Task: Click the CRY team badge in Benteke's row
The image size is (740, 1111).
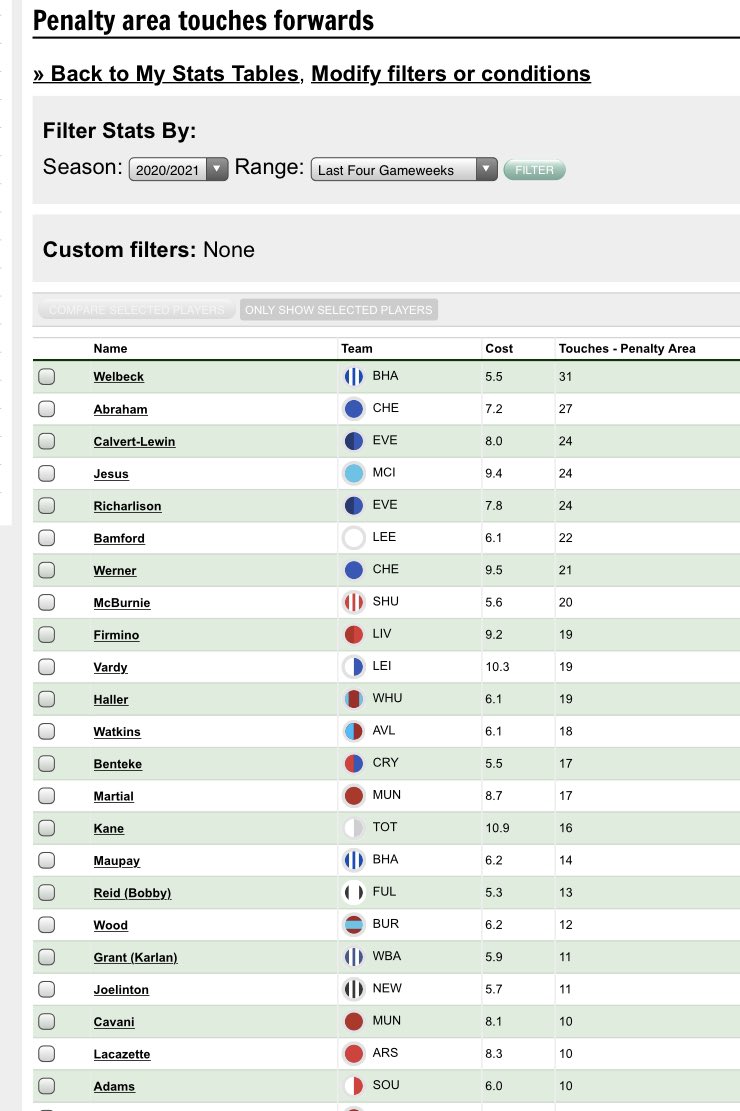Action: 354,763
